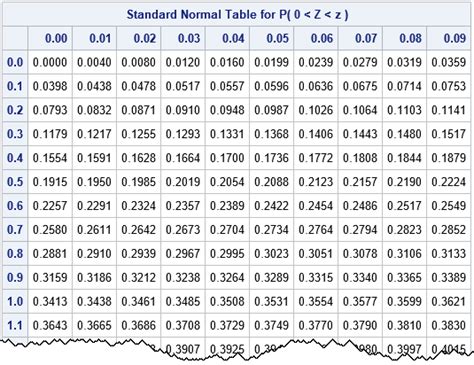Select the column header 0.05
Viewport: 474px width, 365px height.
click(x=272, y=38)
